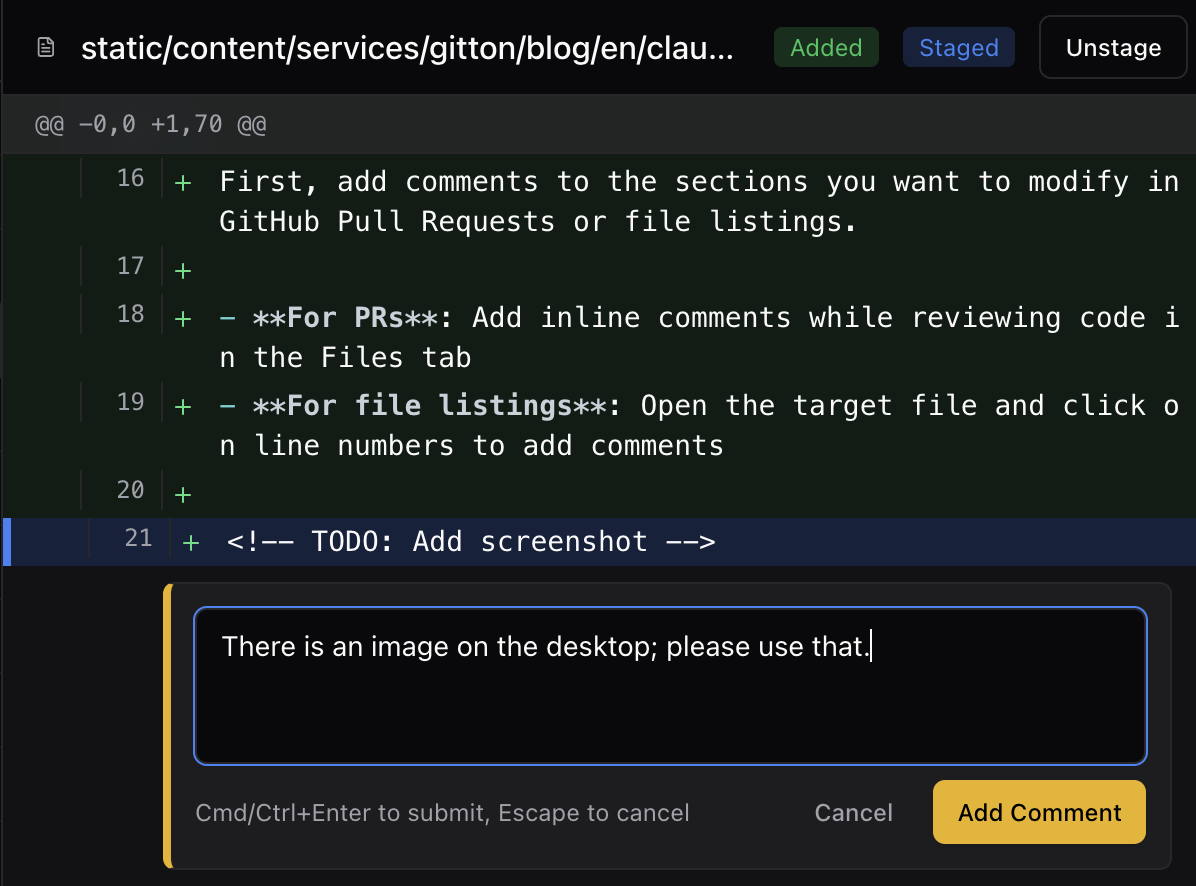Click the blue Staged status badge
This screenshot has height=886, width=1196.
tap(958, 48)
